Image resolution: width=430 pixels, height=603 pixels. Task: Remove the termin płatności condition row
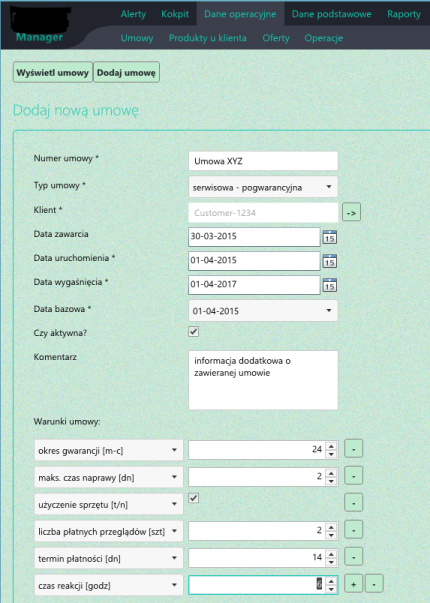353,557
